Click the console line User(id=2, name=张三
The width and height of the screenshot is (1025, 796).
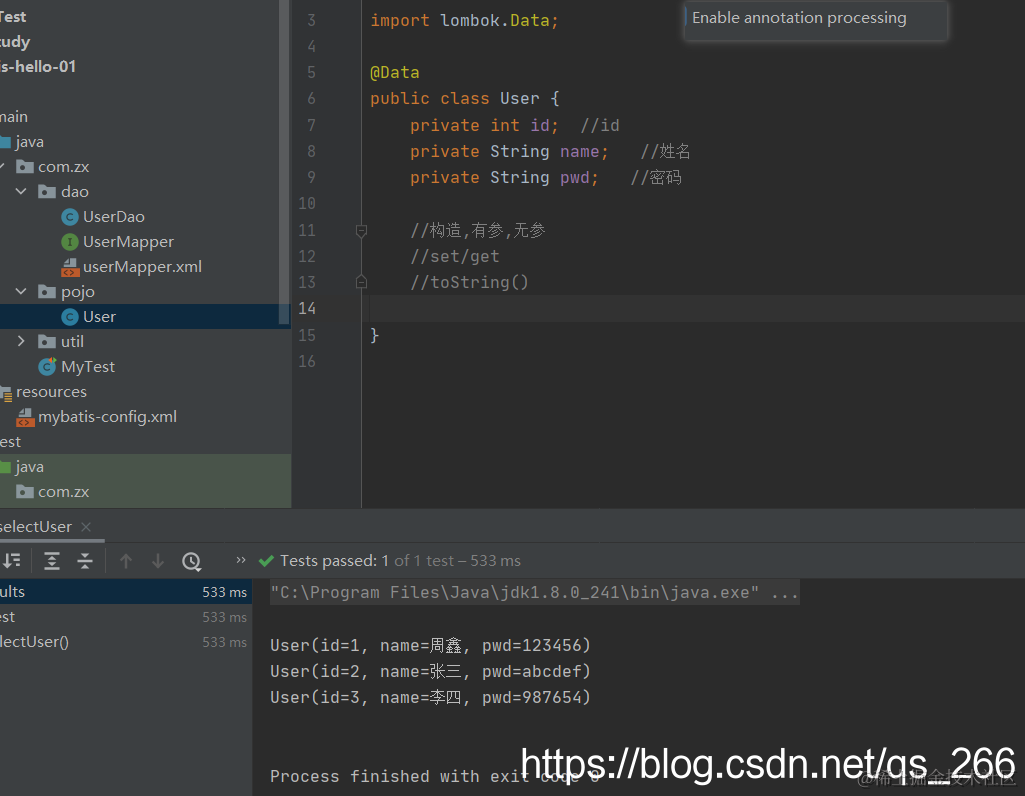coord(430,672)
